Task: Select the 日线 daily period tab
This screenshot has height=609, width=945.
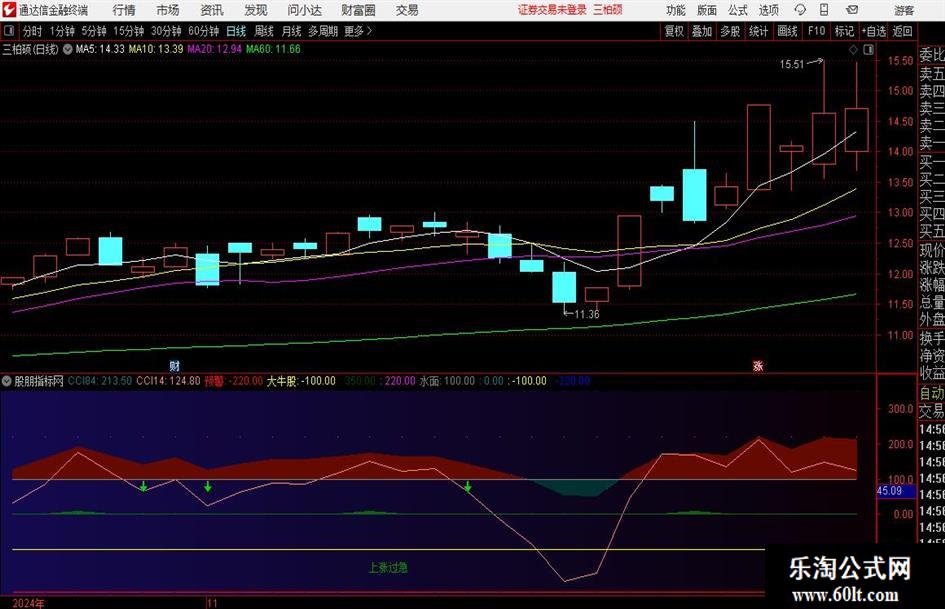Action: point(236,31)
